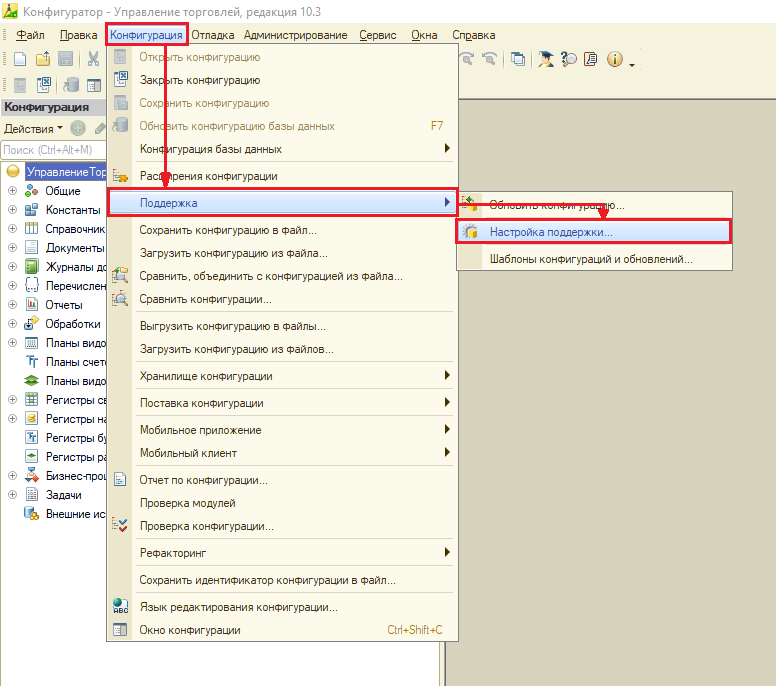Image resolution: width=776 pixels, height=686 pixels.
Task: Open the Файл menu
Action: click(x=30, y=35)
